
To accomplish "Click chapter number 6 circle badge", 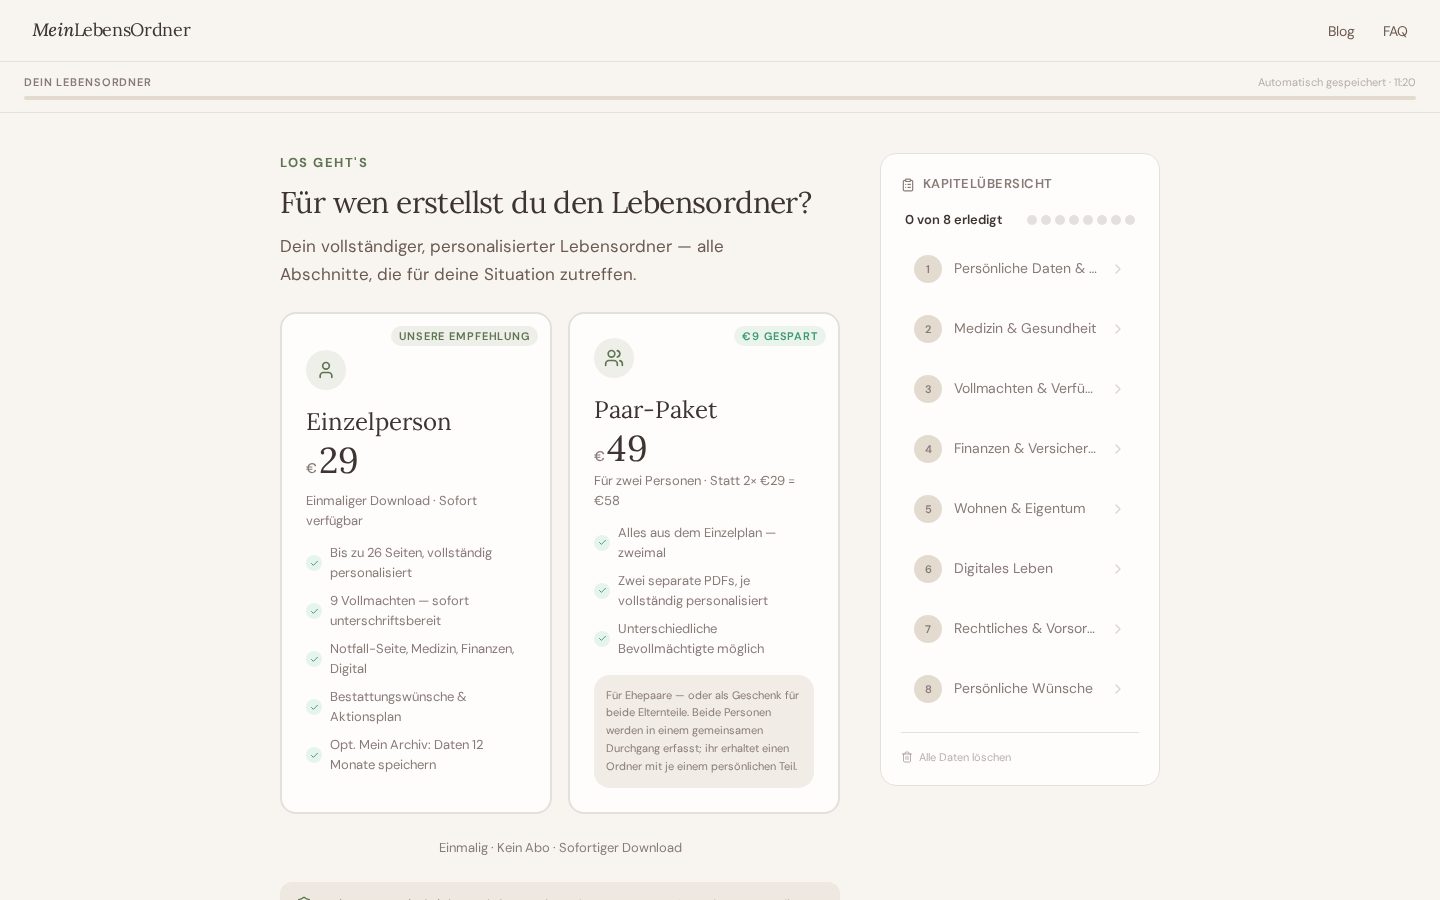I will (x=928, y=569).
